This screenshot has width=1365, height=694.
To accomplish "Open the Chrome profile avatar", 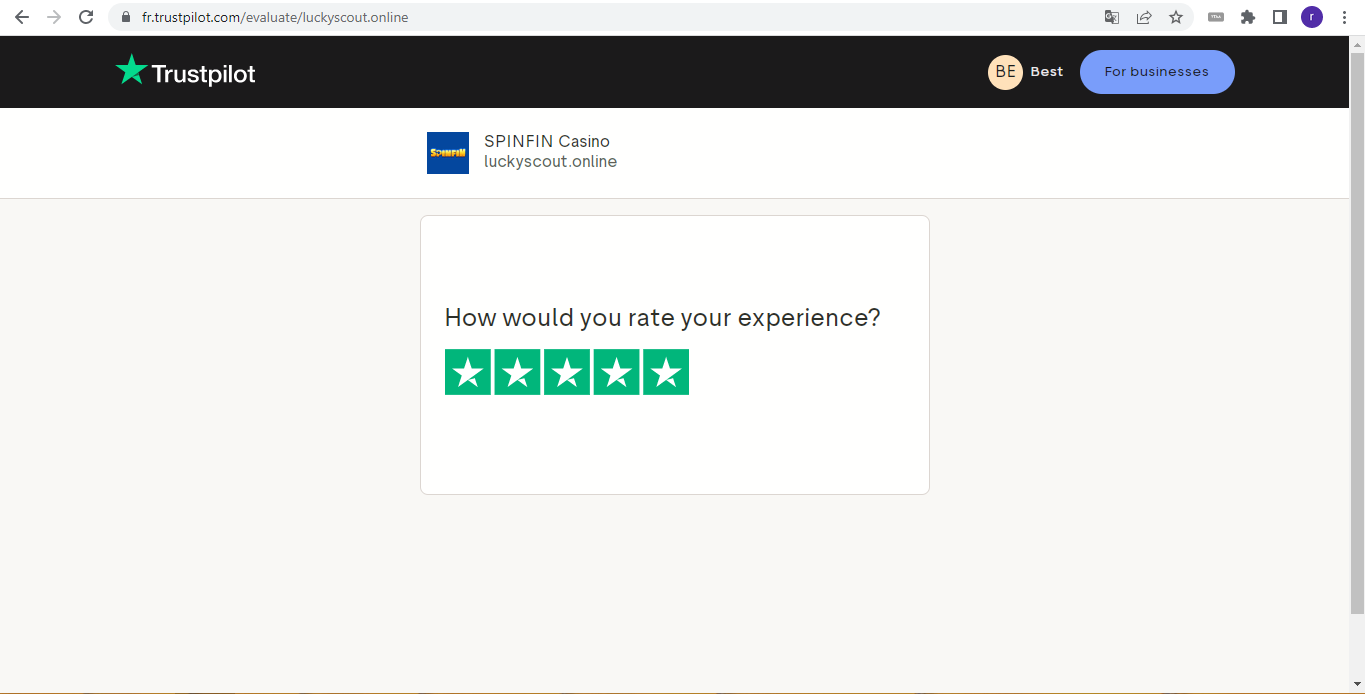I will tap(1312, 17).
